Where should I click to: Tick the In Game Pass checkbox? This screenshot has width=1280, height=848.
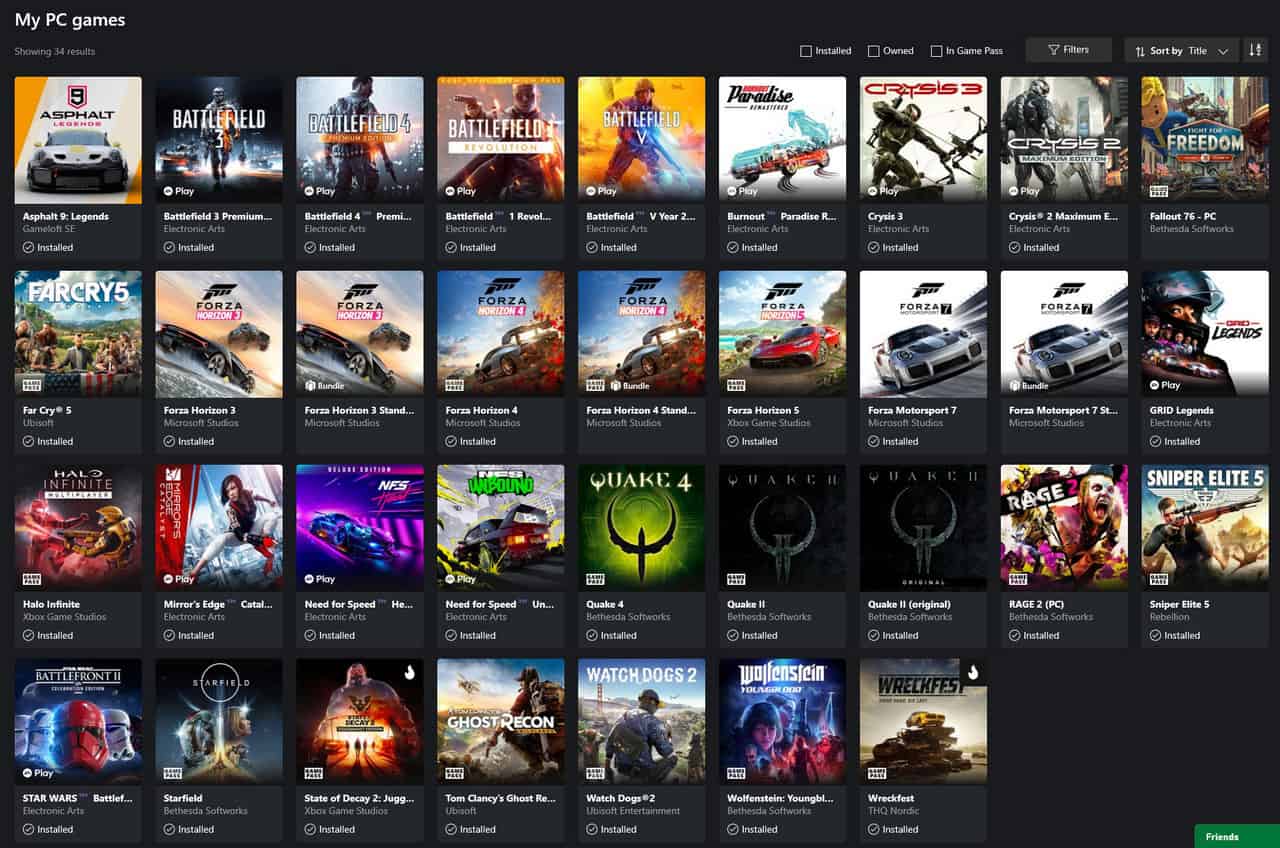pyautogui.click(x=936, y=51)
